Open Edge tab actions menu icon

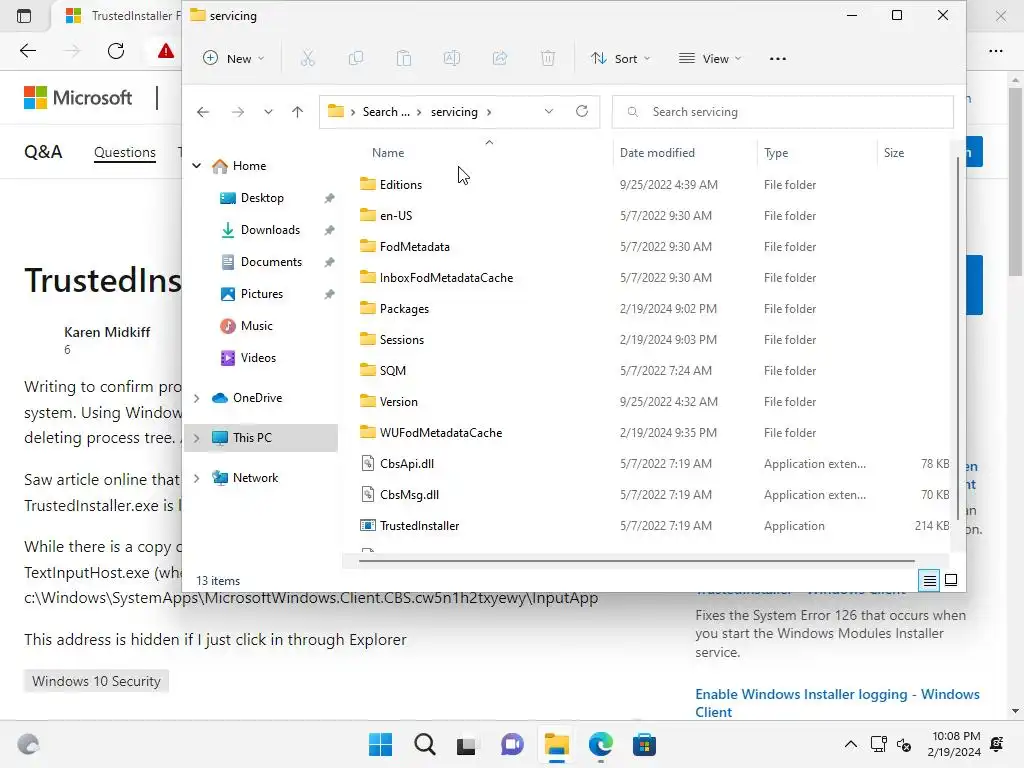pyautogui.click(x=24, y=16)
